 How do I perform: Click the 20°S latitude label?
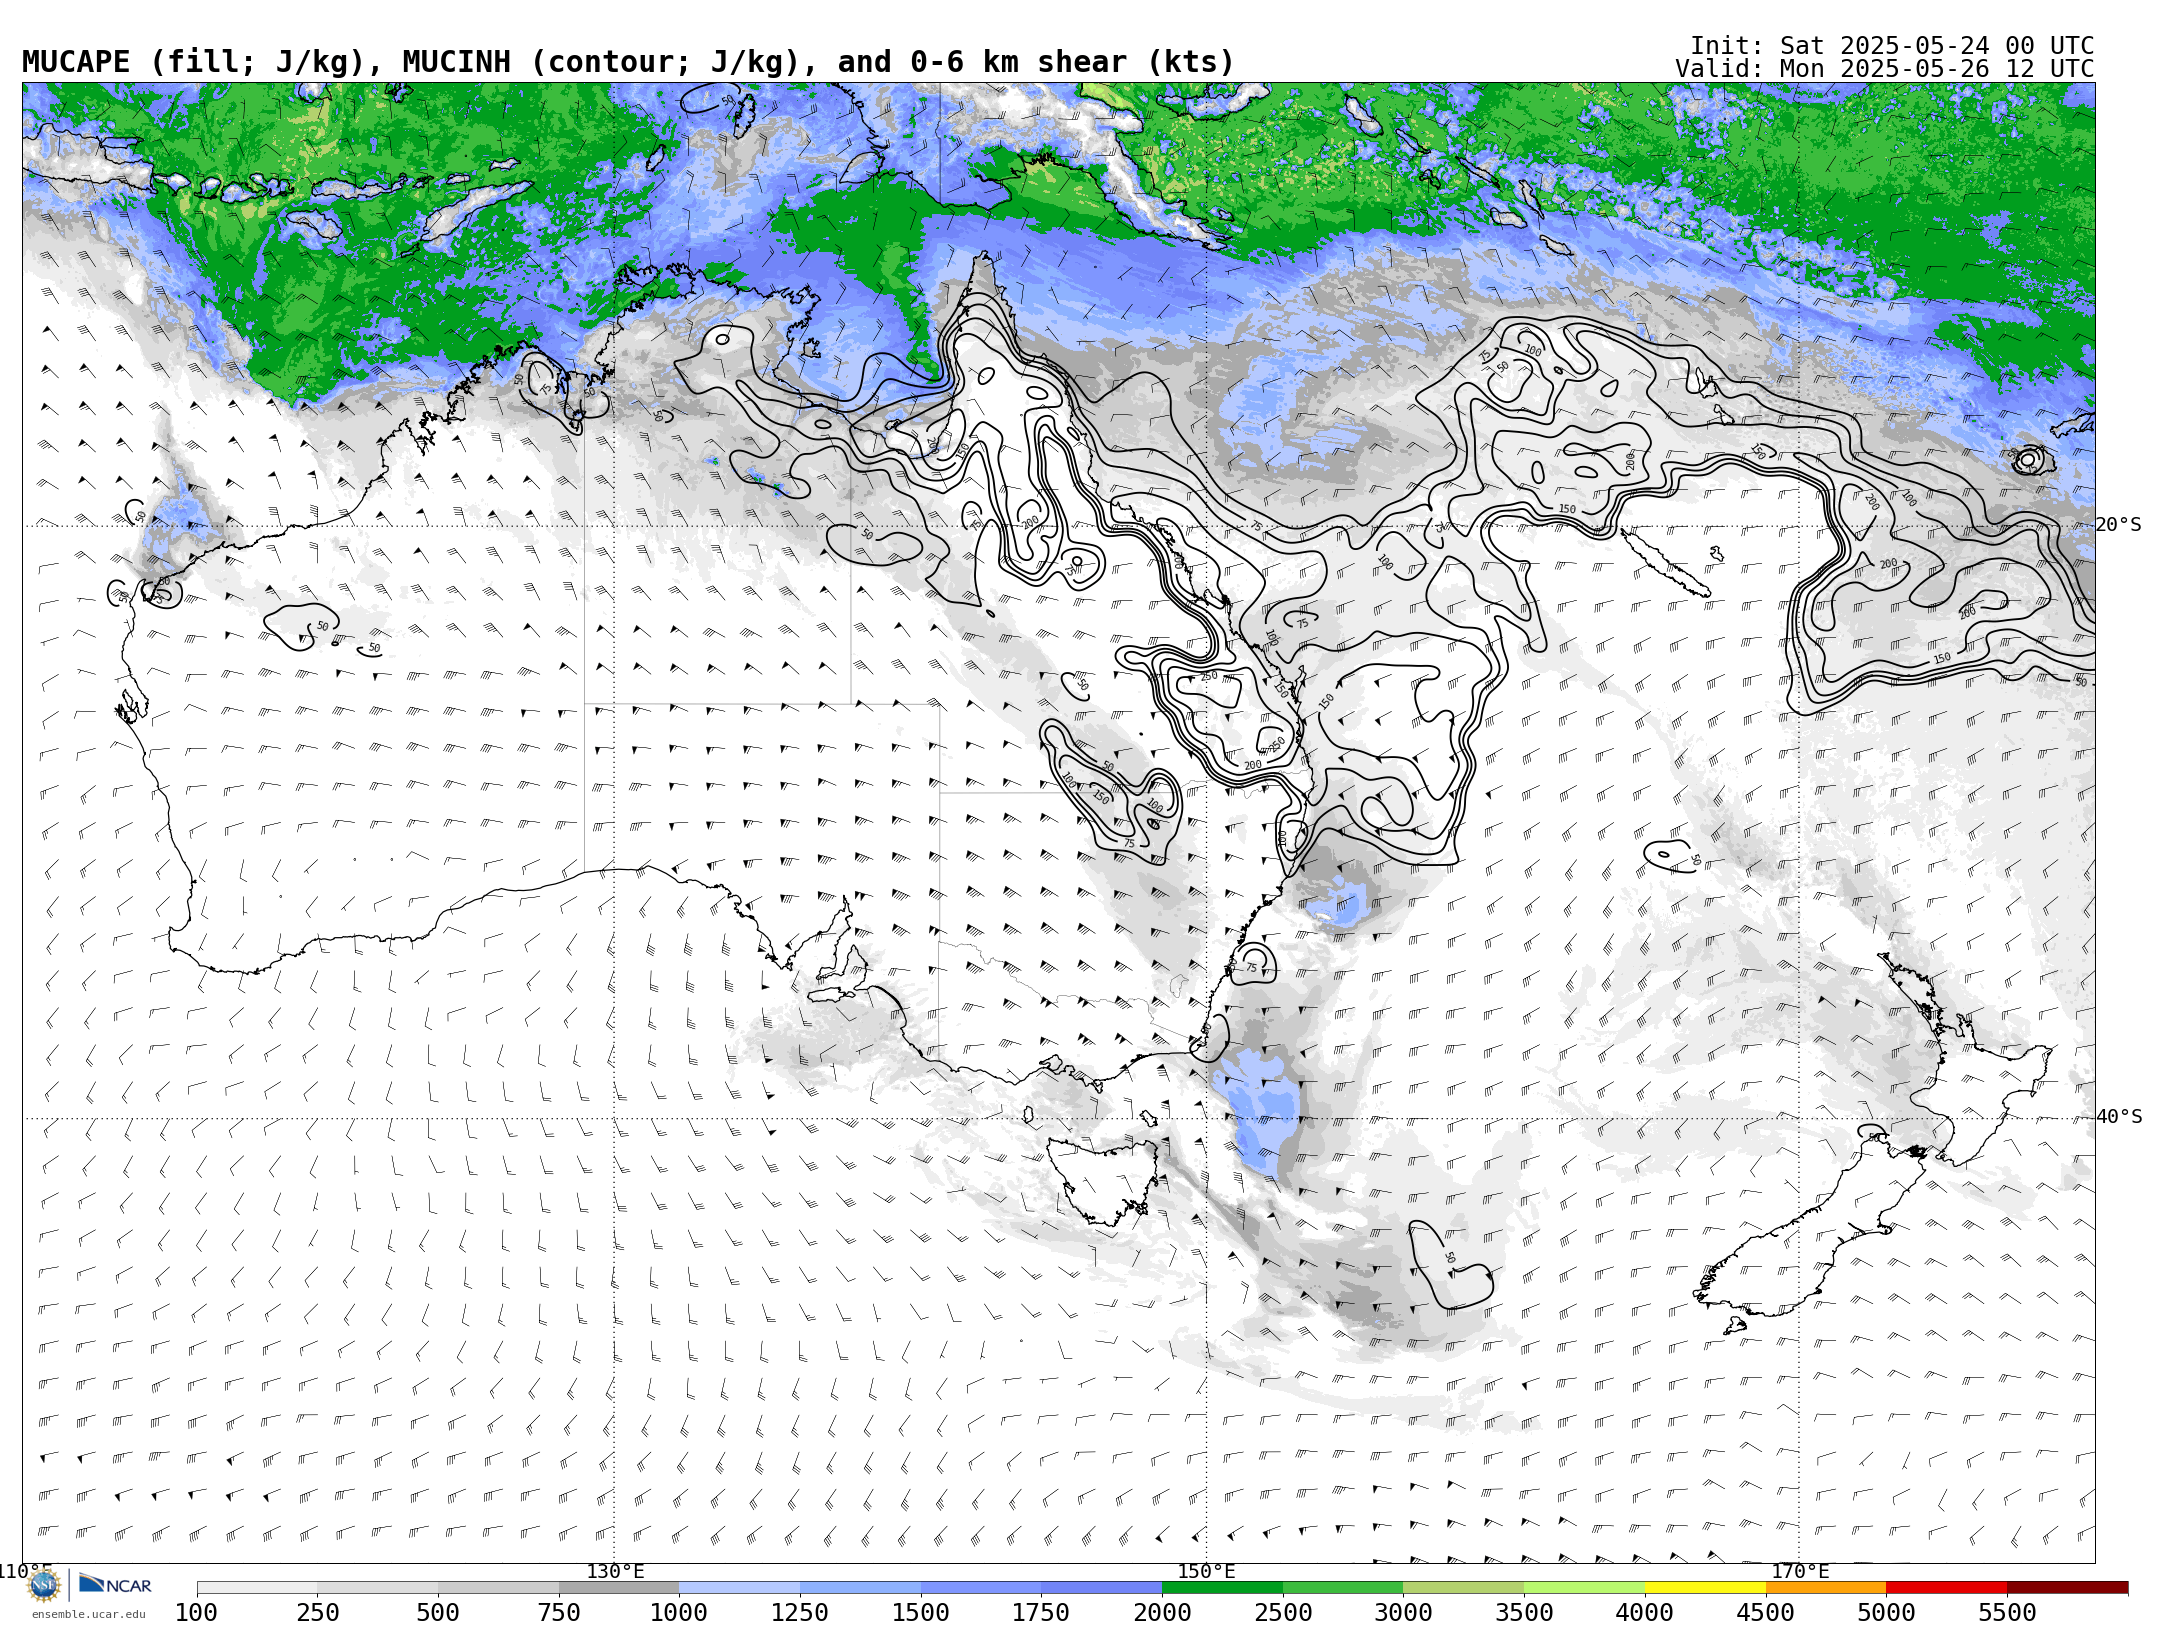[x=2119, y=525]
